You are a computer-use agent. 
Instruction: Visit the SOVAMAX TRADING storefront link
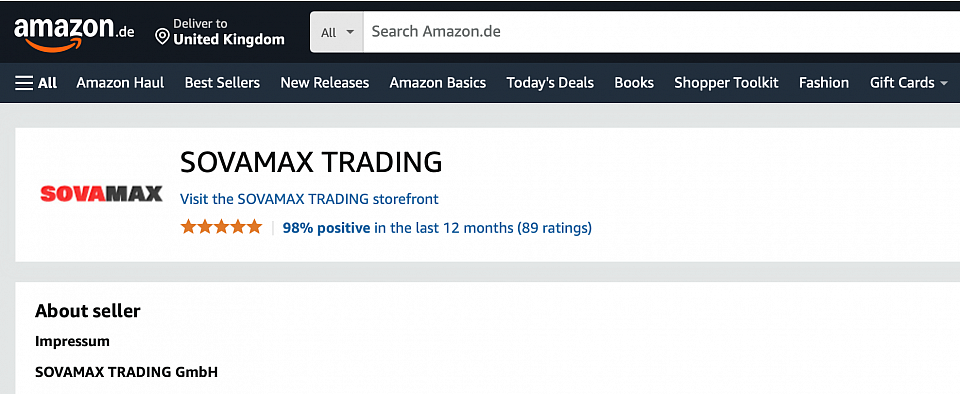point(309,199)
